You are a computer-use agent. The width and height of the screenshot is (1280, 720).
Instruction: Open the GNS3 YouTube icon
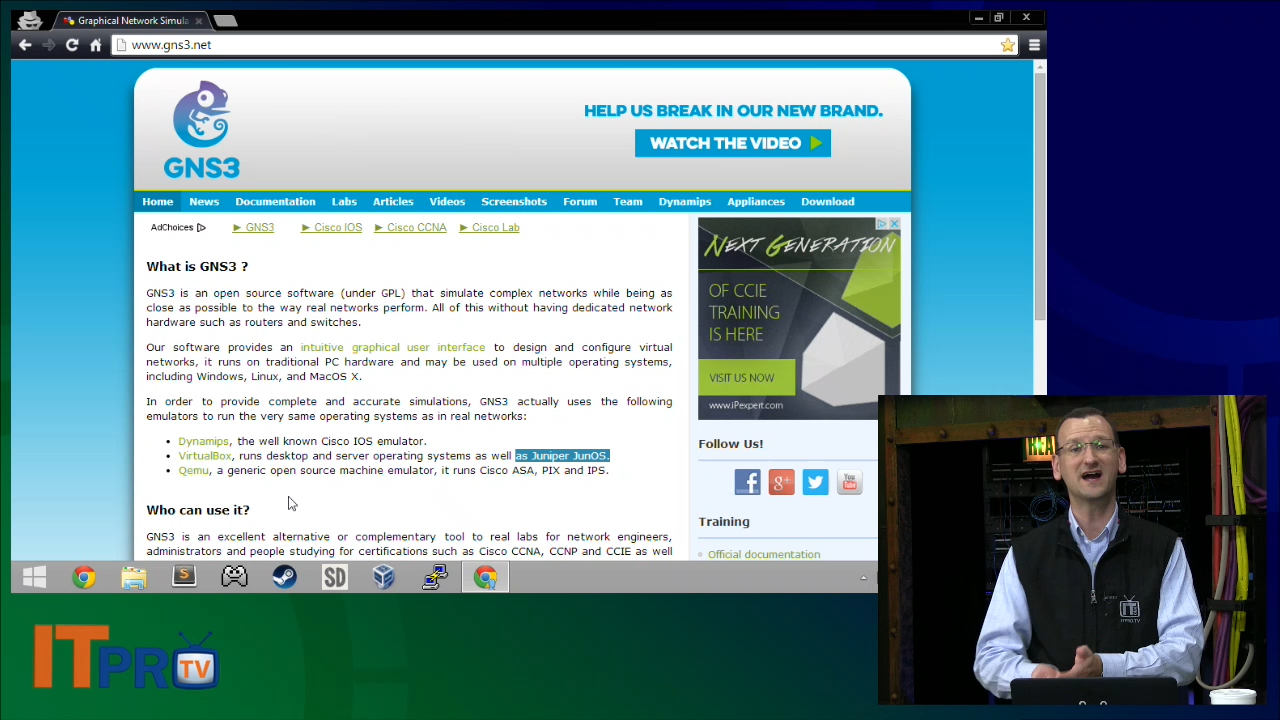pyautogui.click(x=849, y=482)
